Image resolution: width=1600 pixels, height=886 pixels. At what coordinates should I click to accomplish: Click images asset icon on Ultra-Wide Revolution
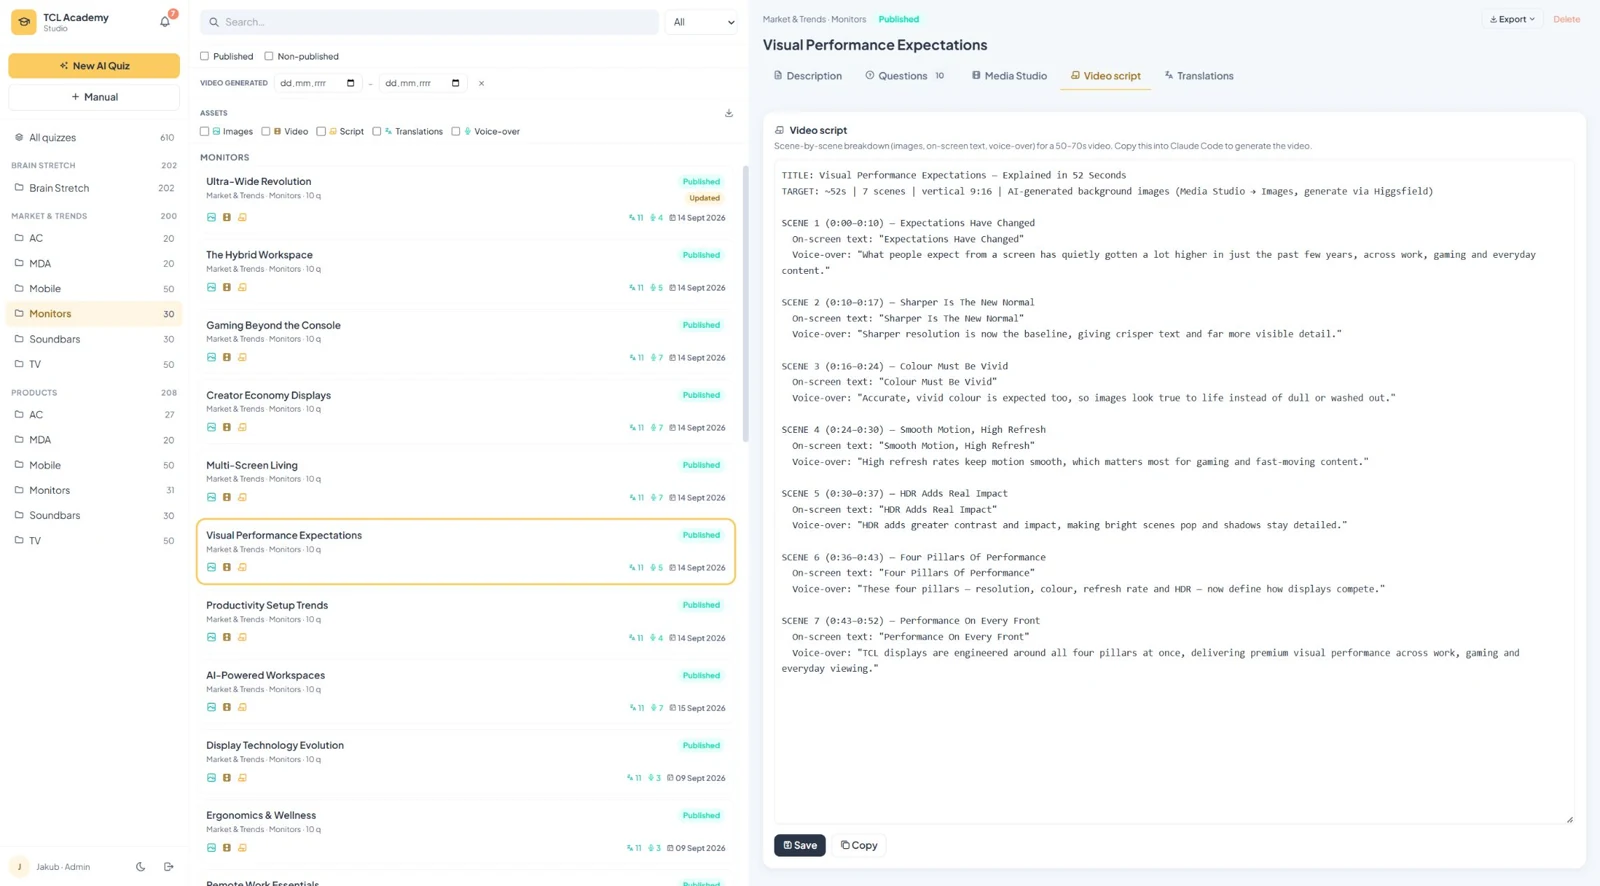pyautogui.click(x=211, y=217)
